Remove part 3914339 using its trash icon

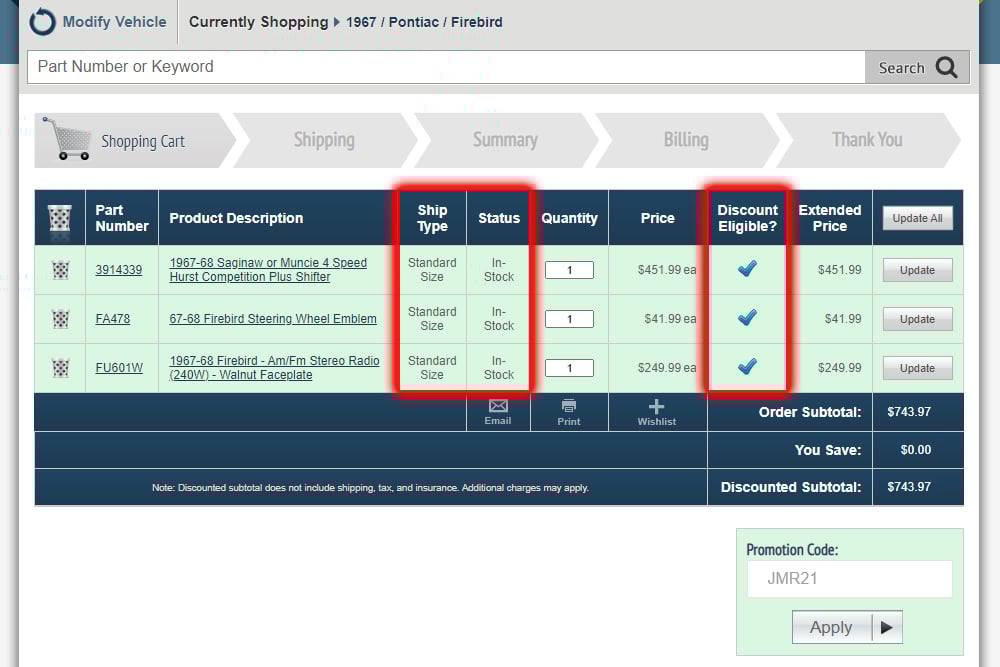pos(61,270)
